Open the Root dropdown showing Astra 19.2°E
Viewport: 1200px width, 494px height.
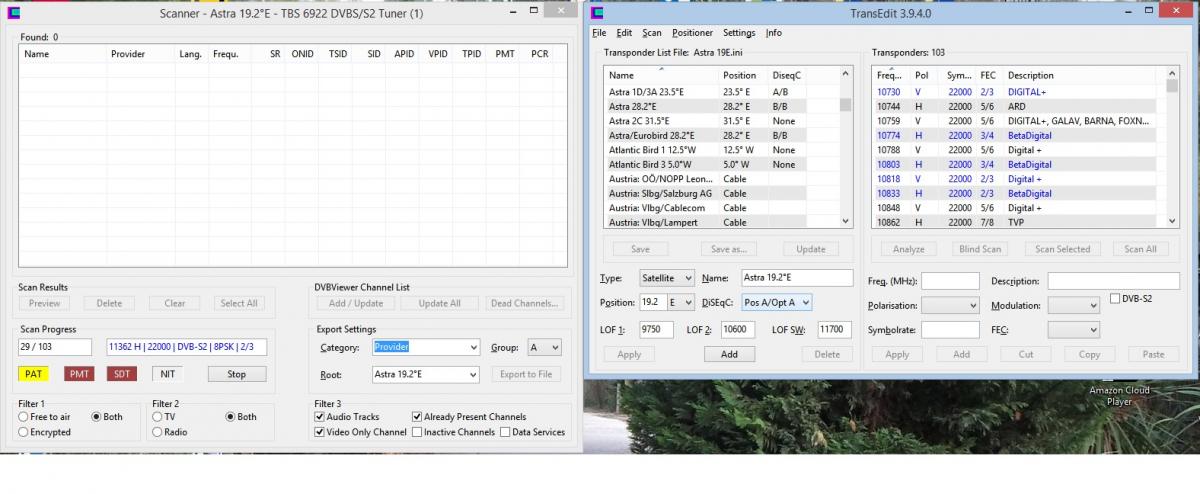point(425,374)
